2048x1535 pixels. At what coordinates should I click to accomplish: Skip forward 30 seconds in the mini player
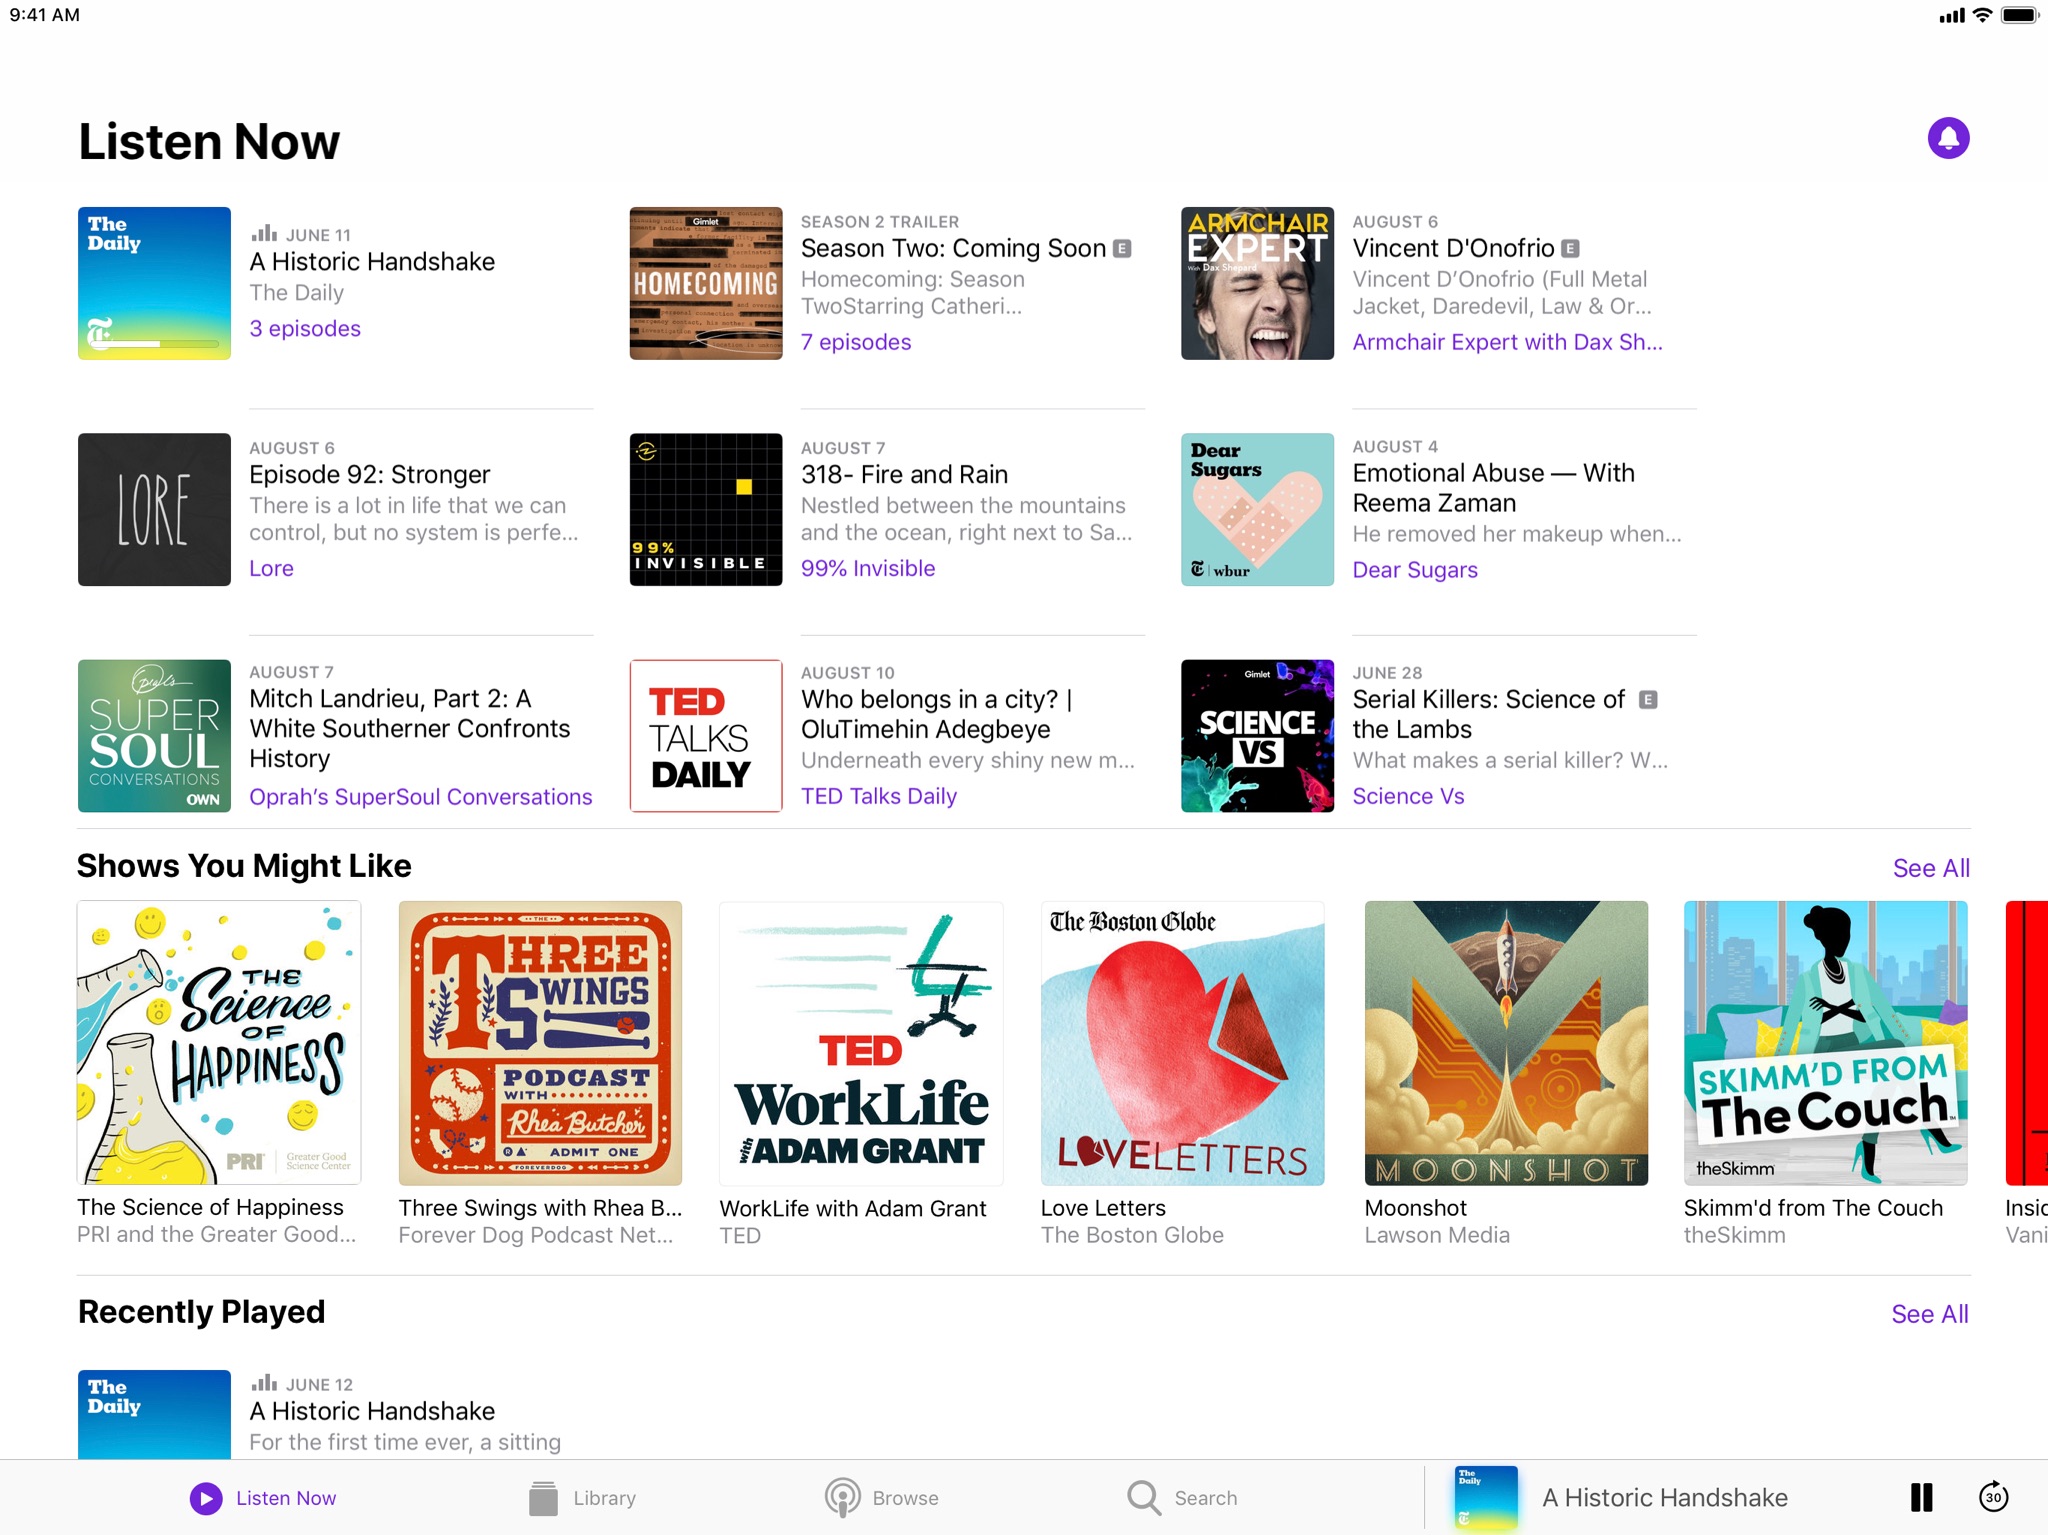(x=1993, y=1497)
